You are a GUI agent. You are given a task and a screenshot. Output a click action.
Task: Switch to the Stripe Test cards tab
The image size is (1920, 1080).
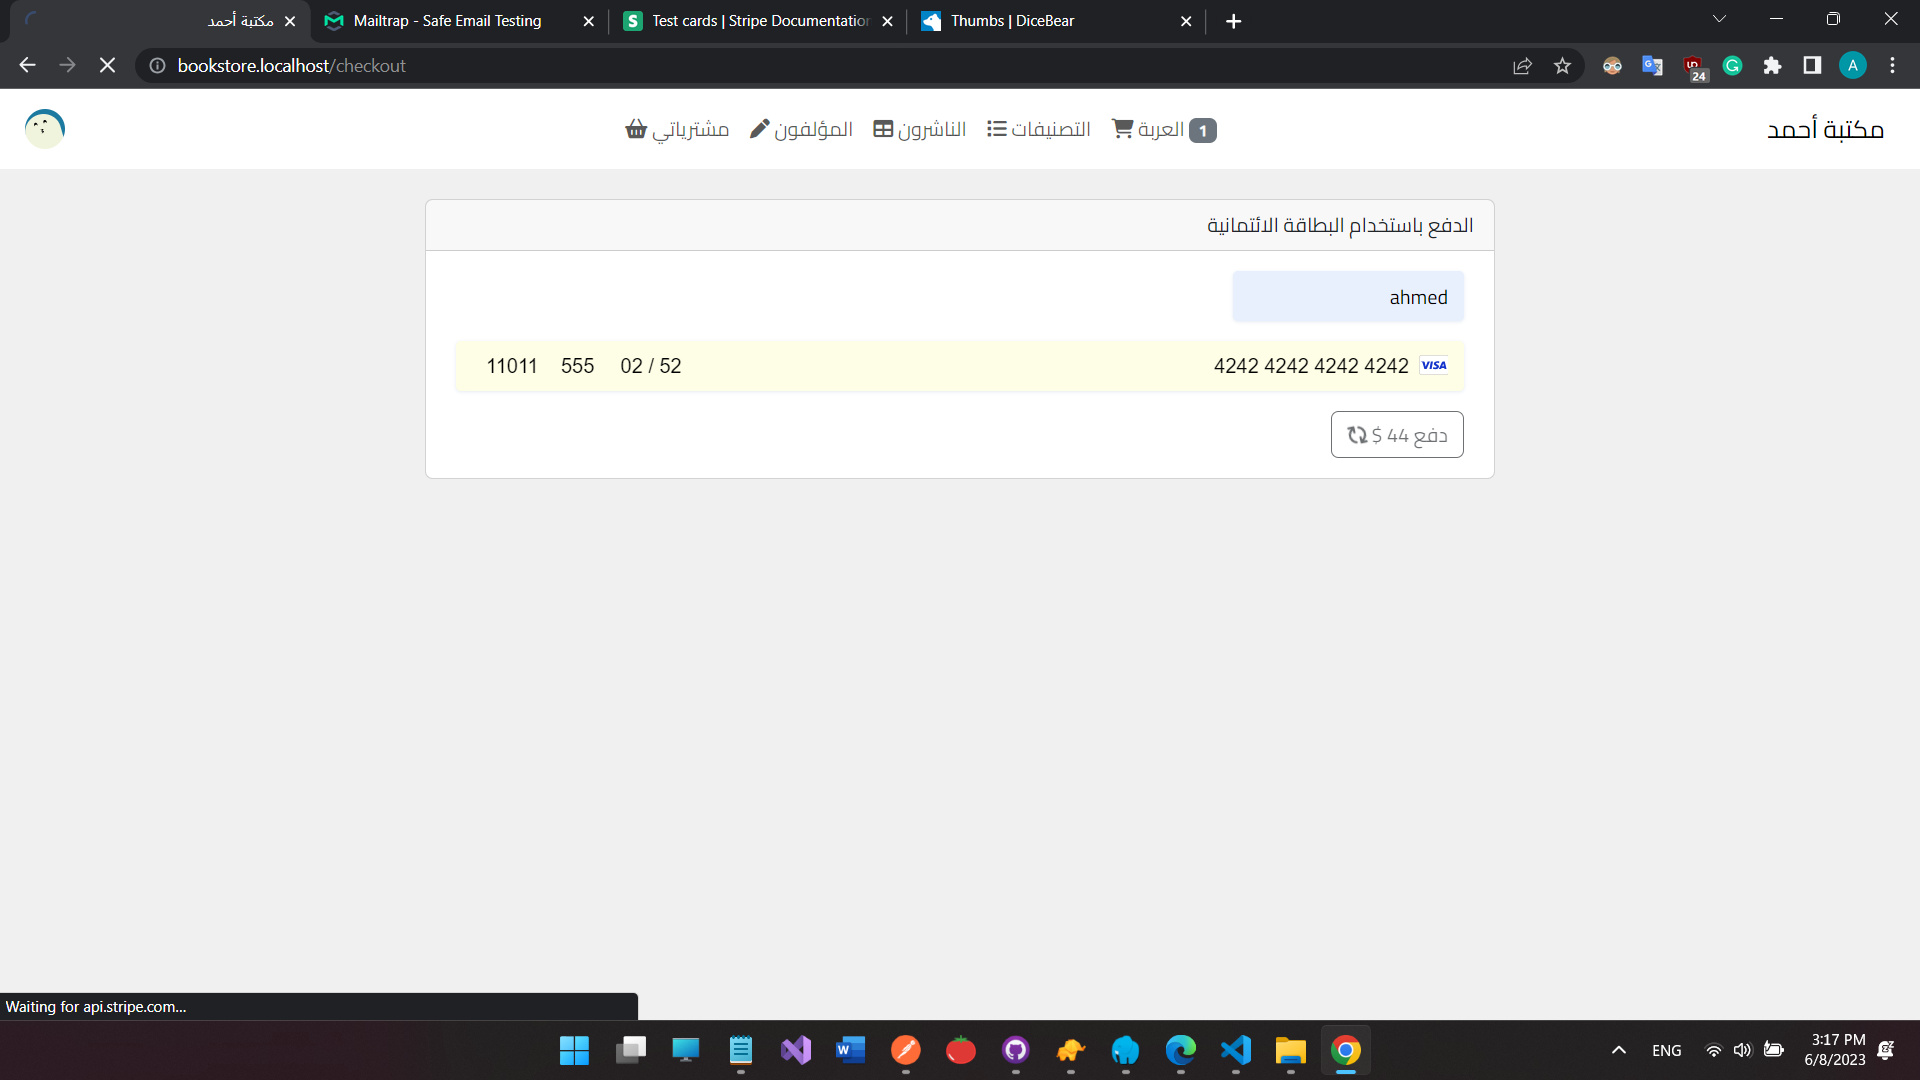click(755, 20)
